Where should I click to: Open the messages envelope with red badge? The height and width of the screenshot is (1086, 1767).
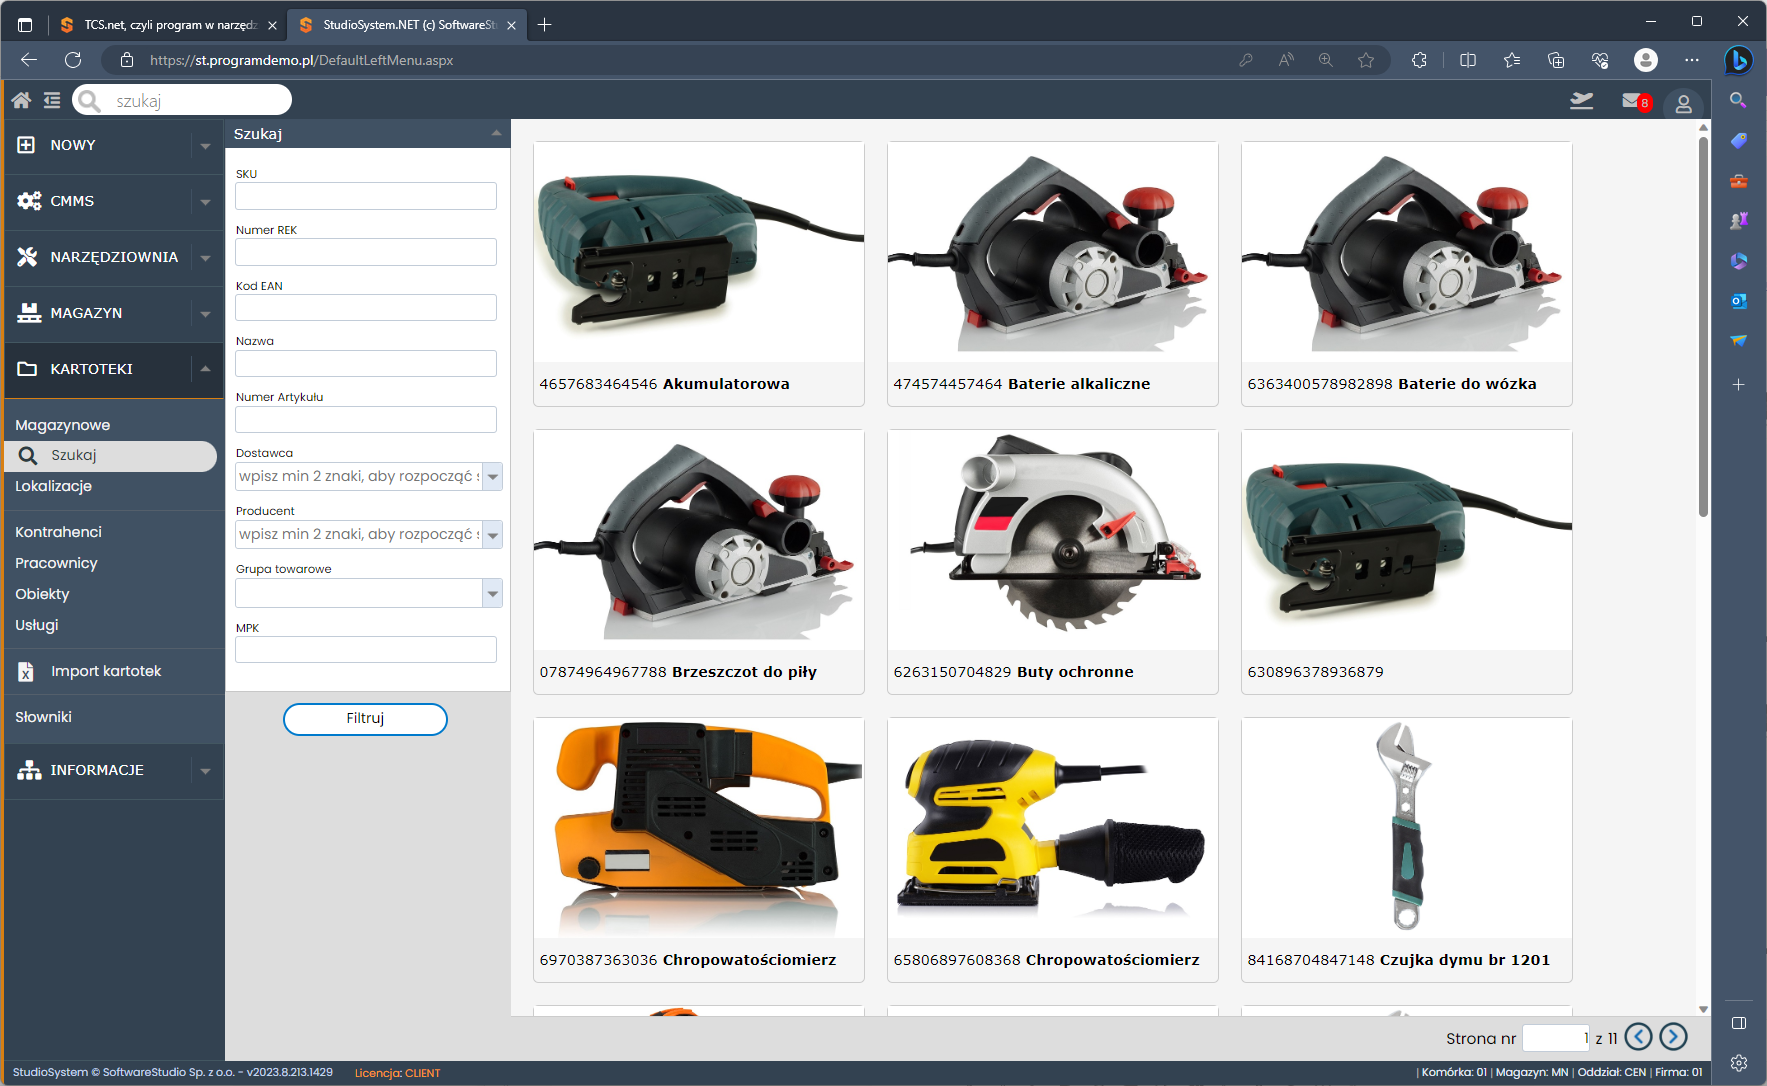point(1634,101)
